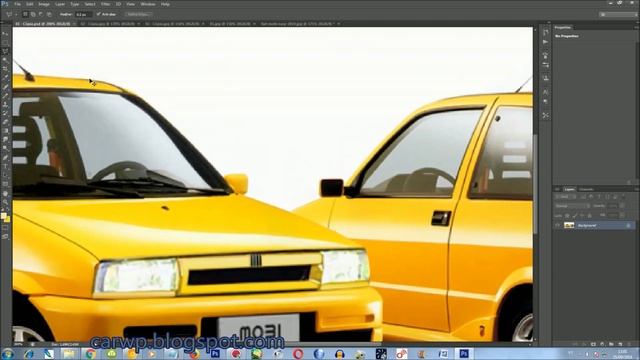Open the Edit menu
Image resolution: width=640 pixels, height=360 pixels.
[x=29, y=4]
